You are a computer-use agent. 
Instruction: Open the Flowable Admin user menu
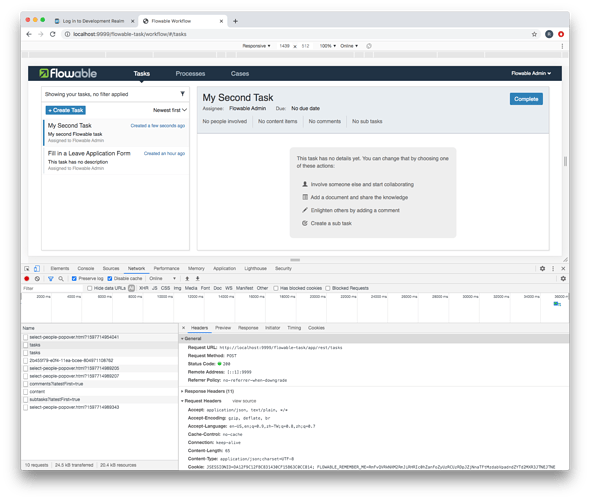point(531,73)
